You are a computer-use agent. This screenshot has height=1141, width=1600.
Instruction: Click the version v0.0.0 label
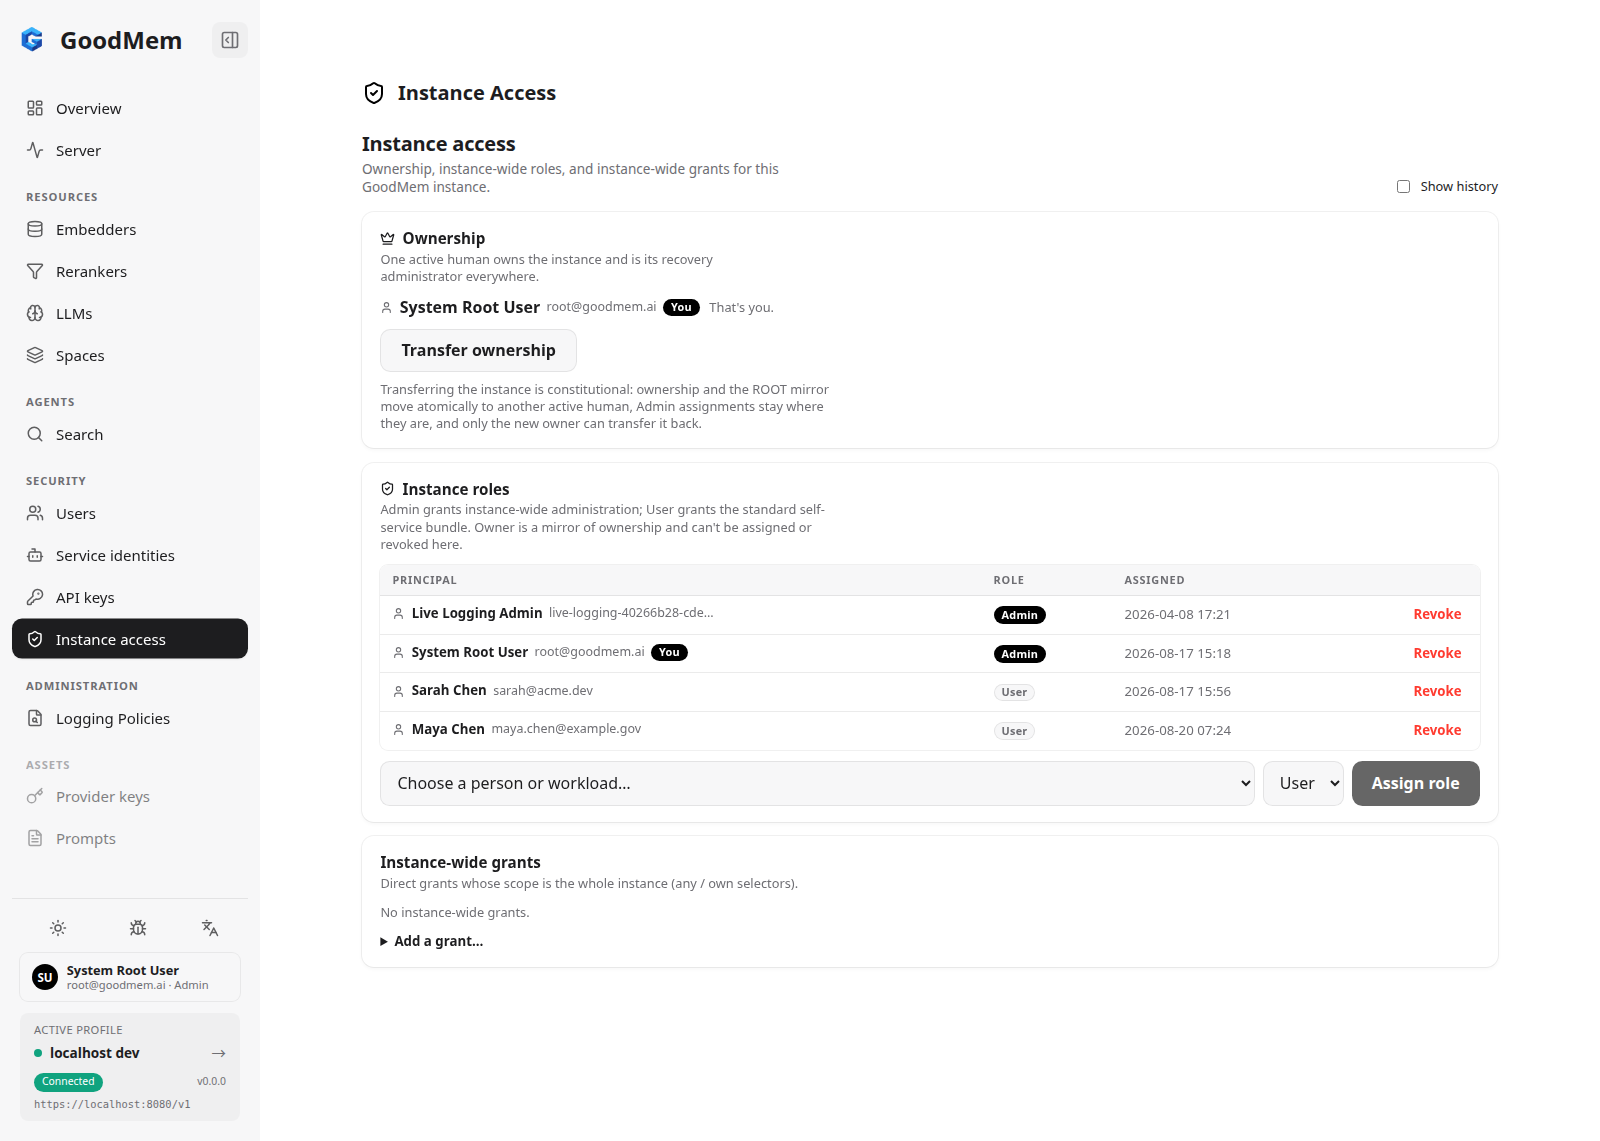(x=211, y=1081)
